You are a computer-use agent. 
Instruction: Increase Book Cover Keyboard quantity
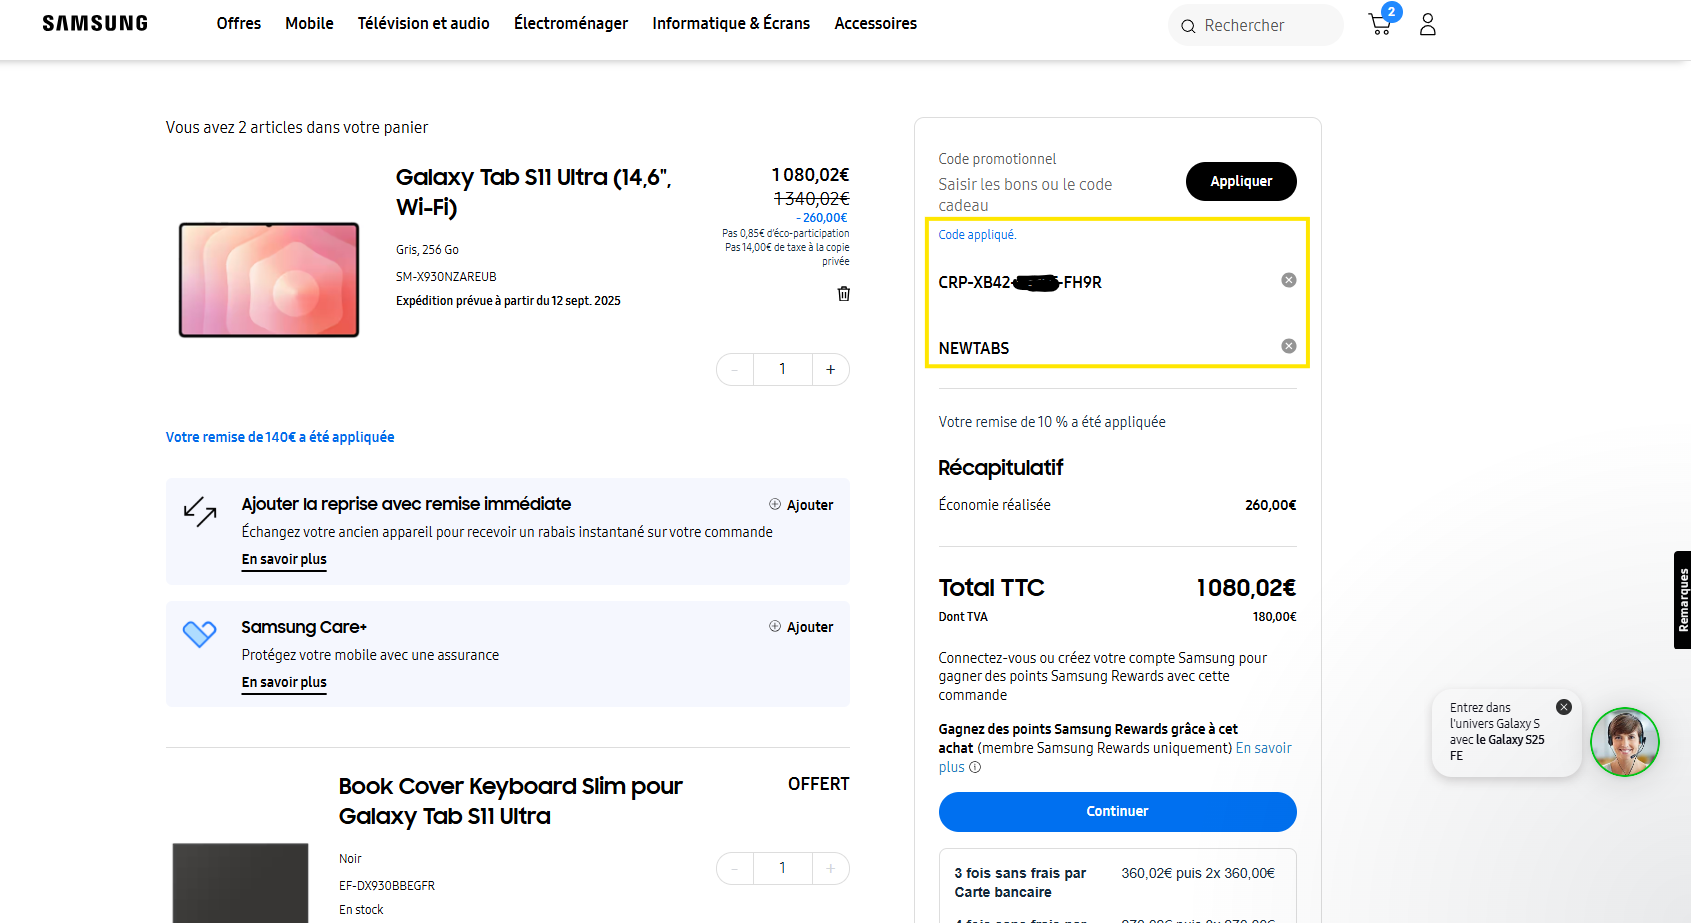pyautogui.click(x=830, y=868)
